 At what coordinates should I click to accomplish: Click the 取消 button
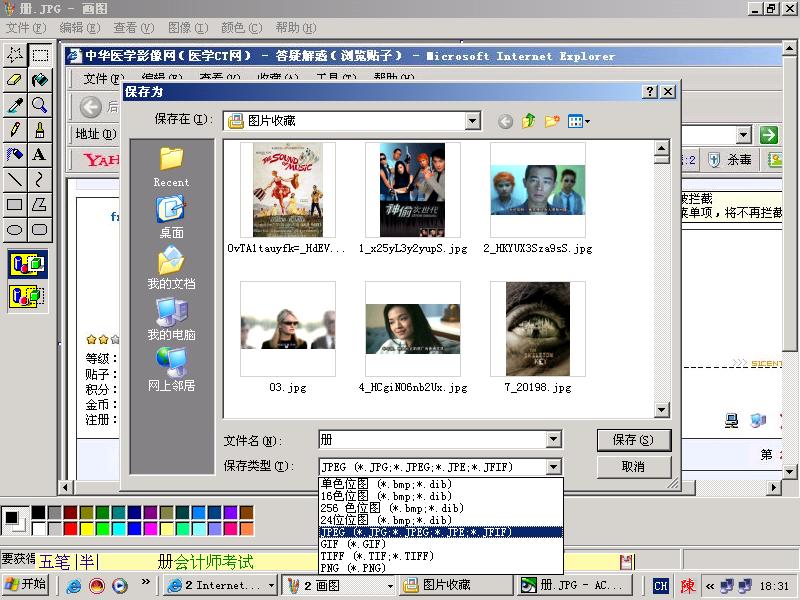634,466
